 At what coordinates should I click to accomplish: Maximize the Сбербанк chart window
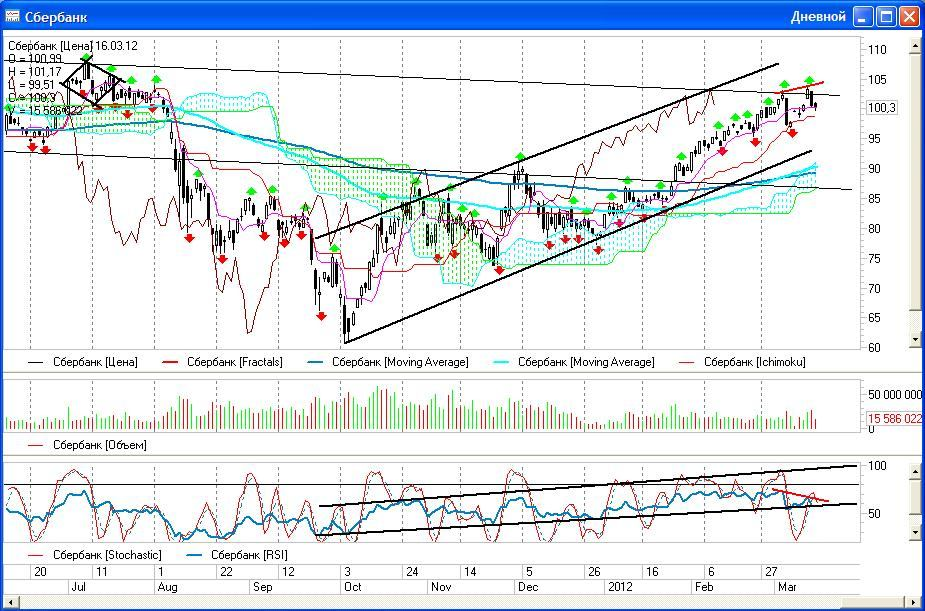887,16
